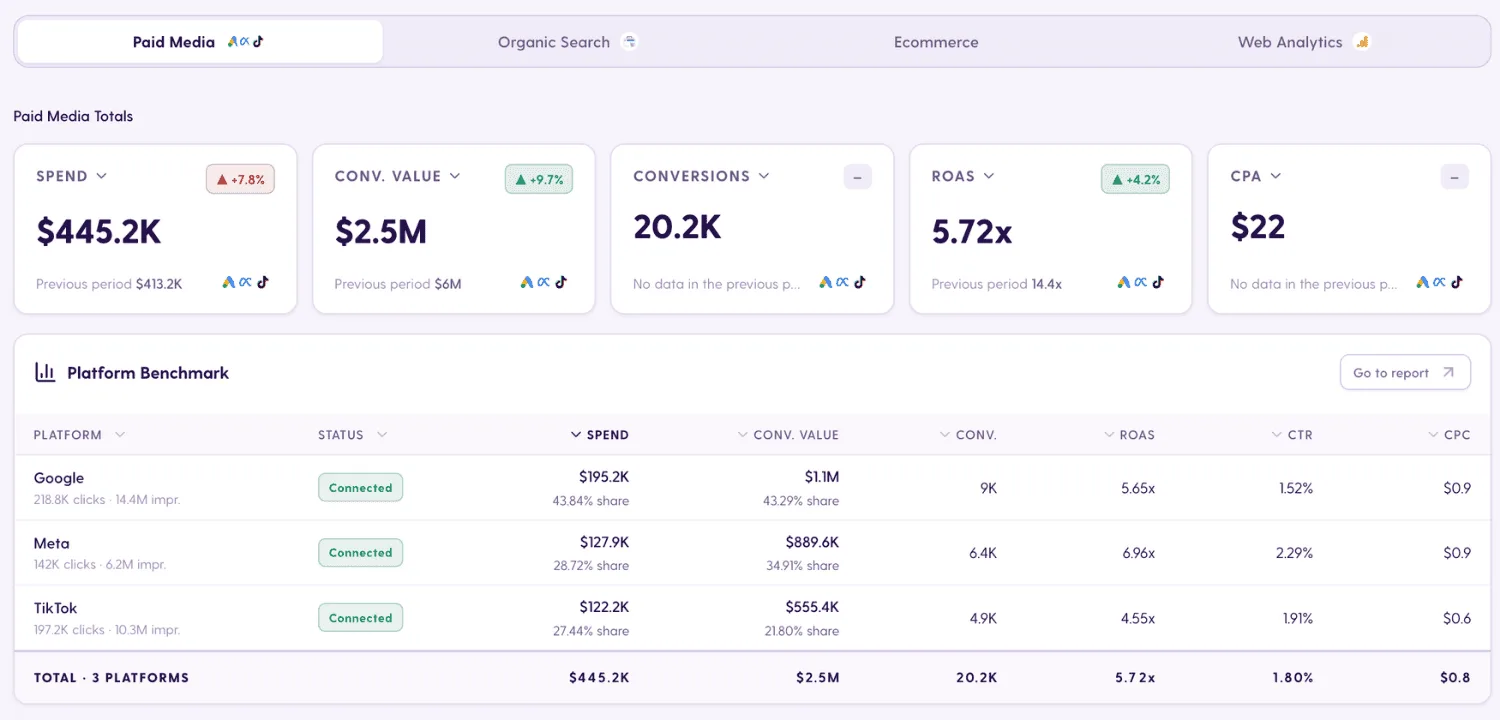This screenshot has height=720, width=1500.
Task: Click the dash badge on CONVERSIONS card
Action: [x=857, y=178]
